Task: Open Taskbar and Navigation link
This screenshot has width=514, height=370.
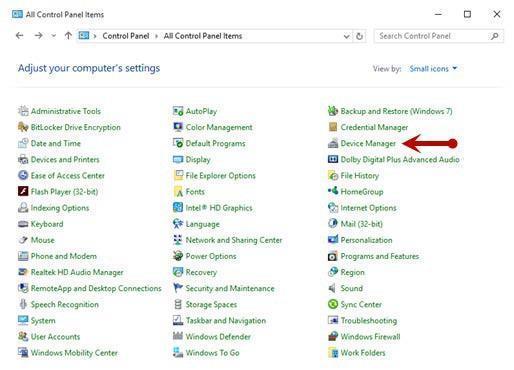Action: coord(226,321)
